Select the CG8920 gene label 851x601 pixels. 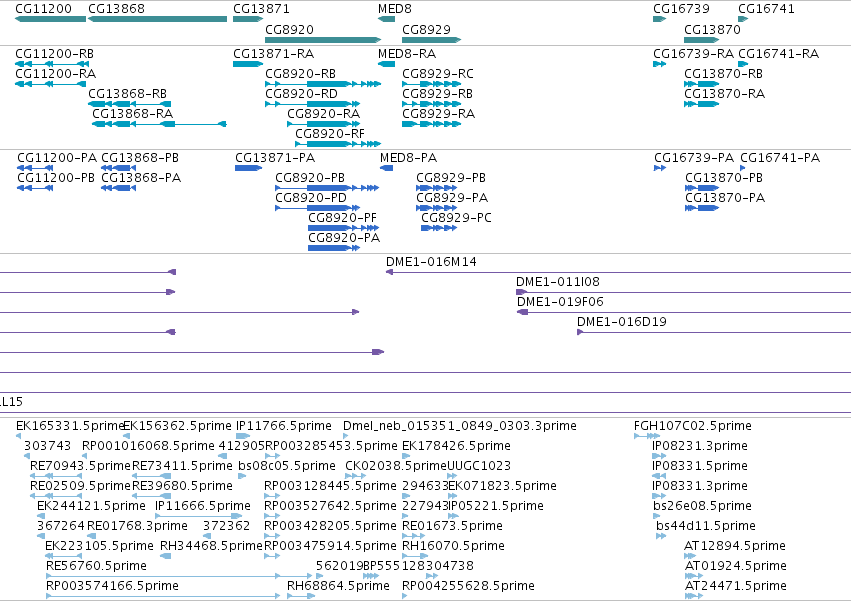289,29
